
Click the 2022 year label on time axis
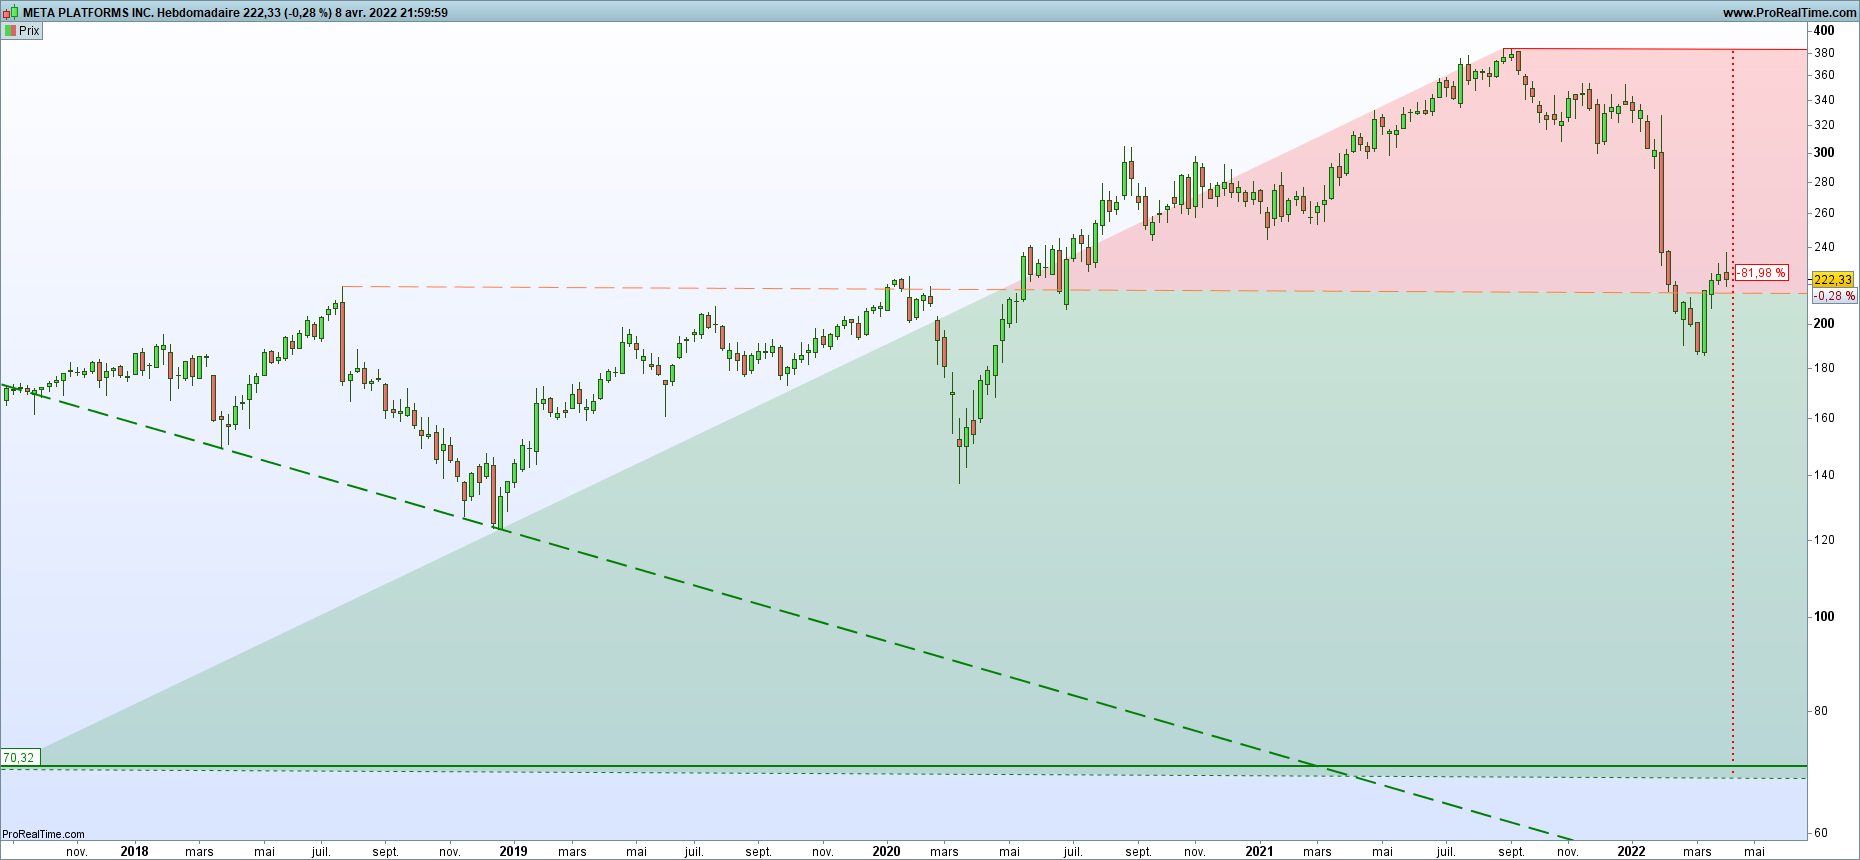[1631, 851]
